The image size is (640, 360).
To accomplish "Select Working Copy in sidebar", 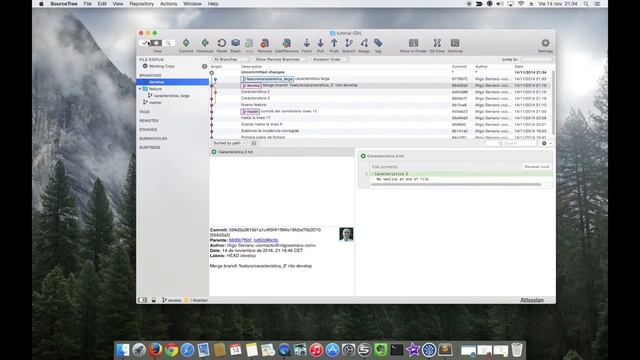I will (172, 66).
